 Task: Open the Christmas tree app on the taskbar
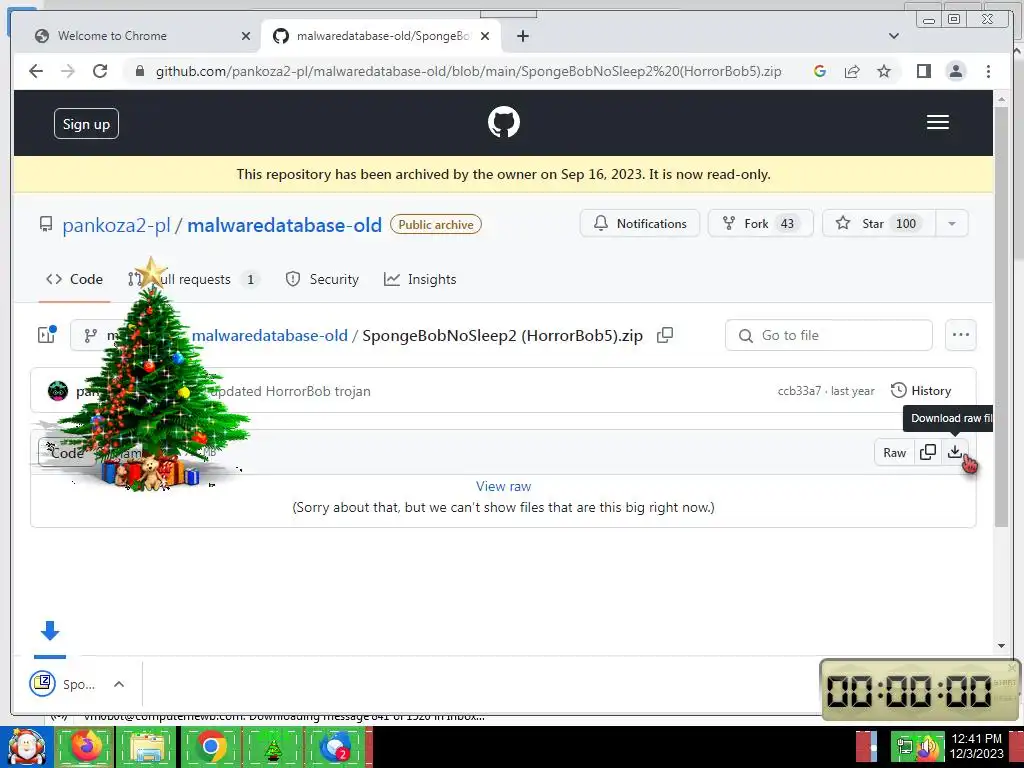click(273, 746)
